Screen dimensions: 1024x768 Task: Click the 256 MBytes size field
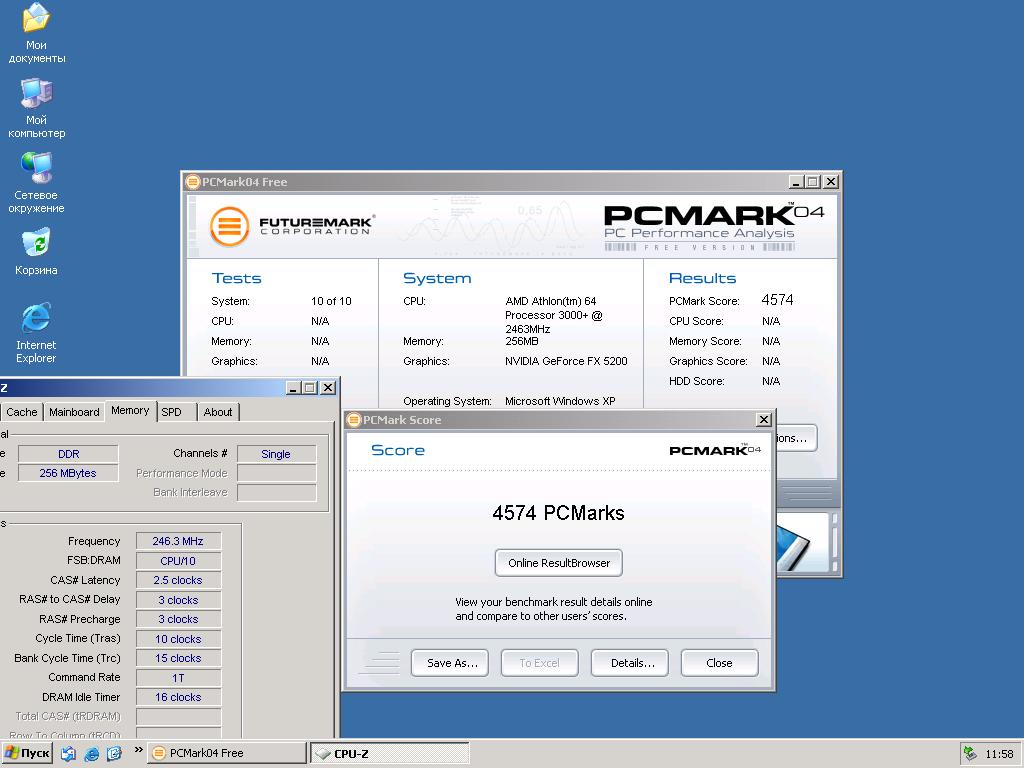click(69, 473)
